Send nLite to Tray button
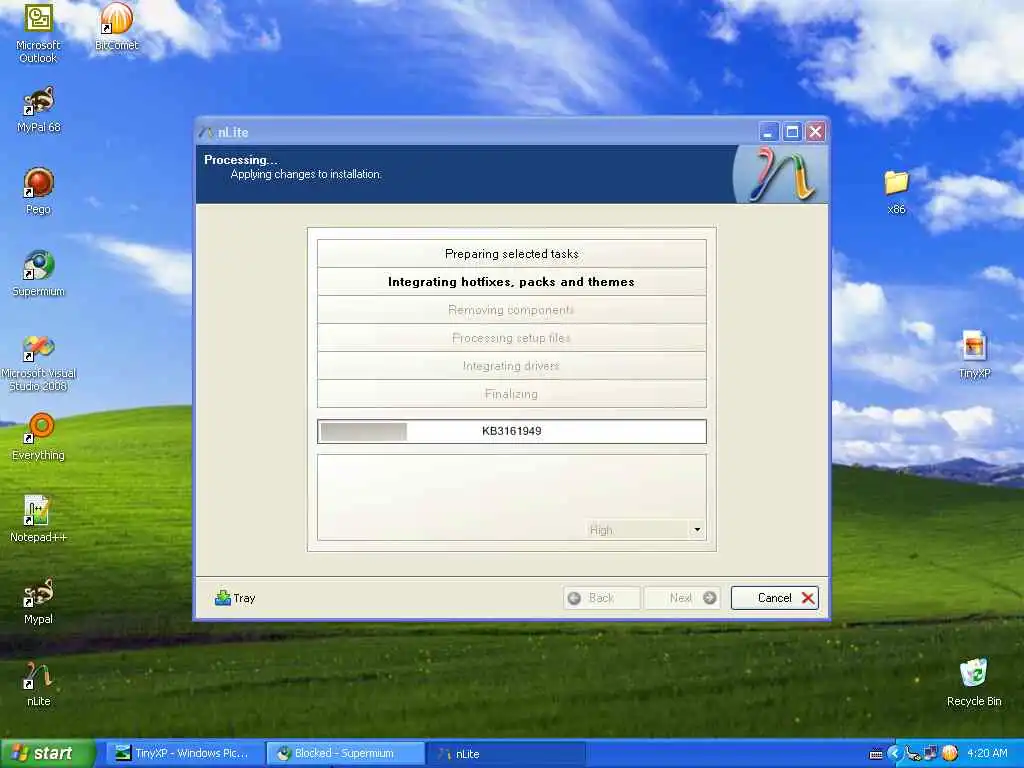Screen dimensions: 1024x768 tap(235, 598)
